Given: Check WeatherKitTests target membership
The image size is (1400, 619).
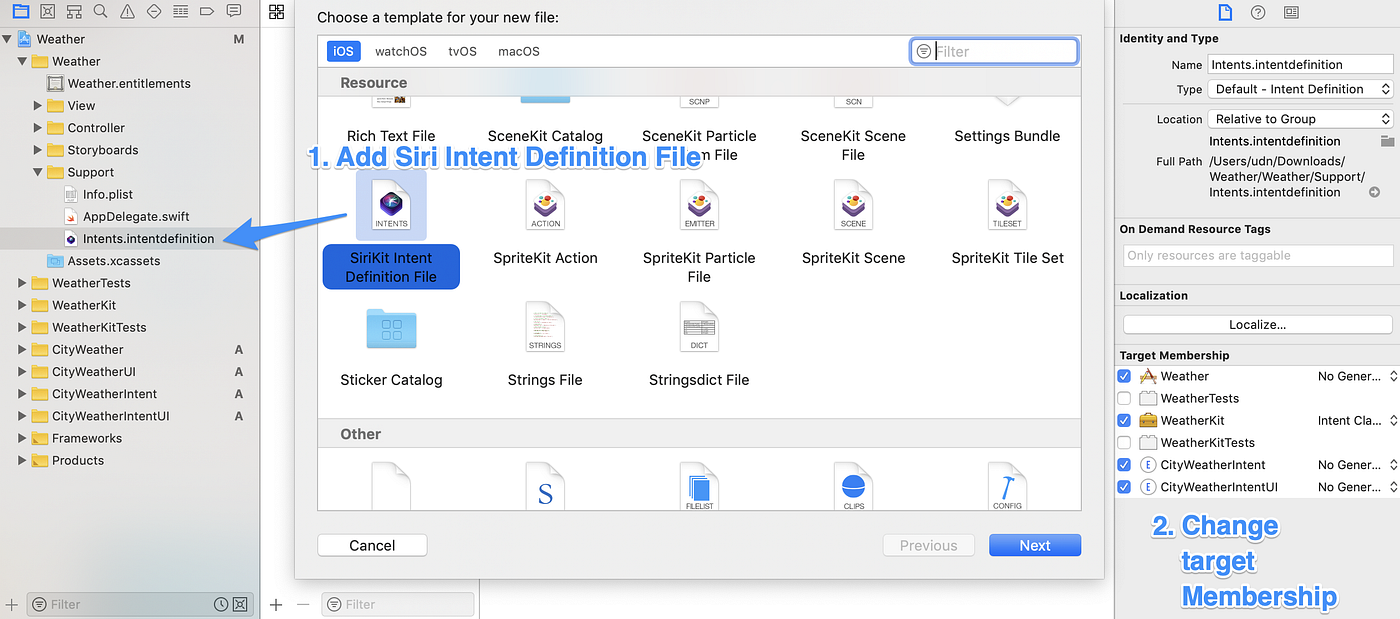Looking at the screenshot, I should (x=1124, y=442).
